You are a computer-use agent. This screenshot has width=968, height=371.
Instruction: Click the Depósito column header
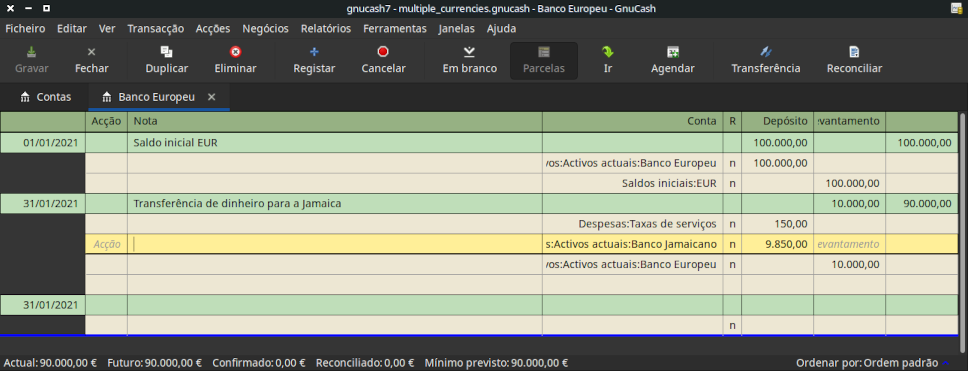(777, 122)
